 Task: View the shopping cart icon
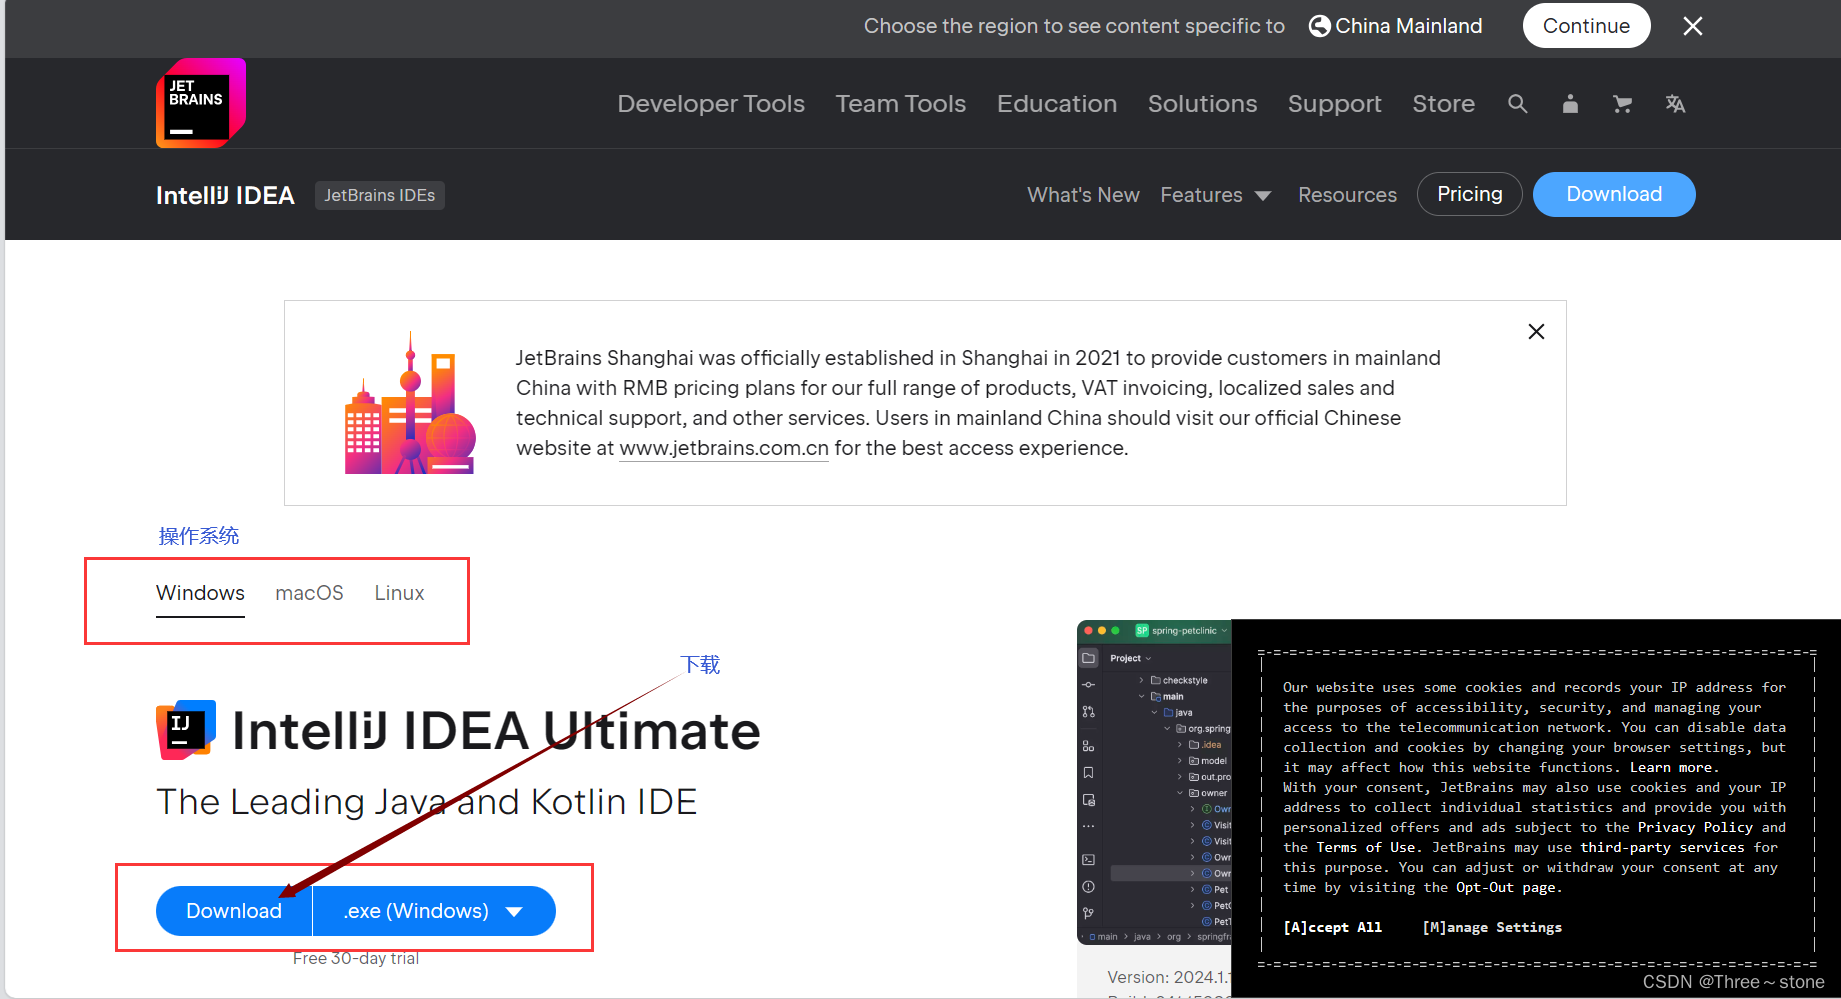1622,103
